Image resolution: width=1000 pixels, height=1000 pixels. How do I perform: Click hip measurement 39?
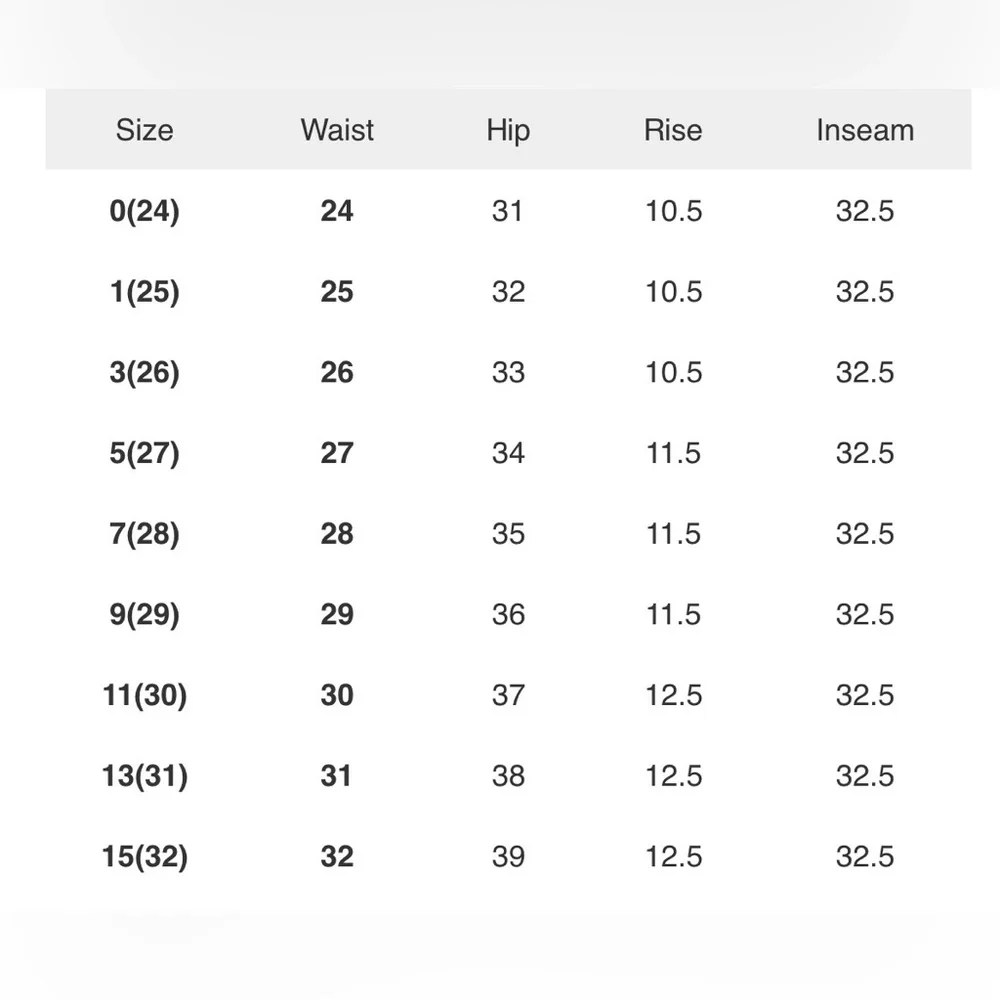click(x=508, y=857)
